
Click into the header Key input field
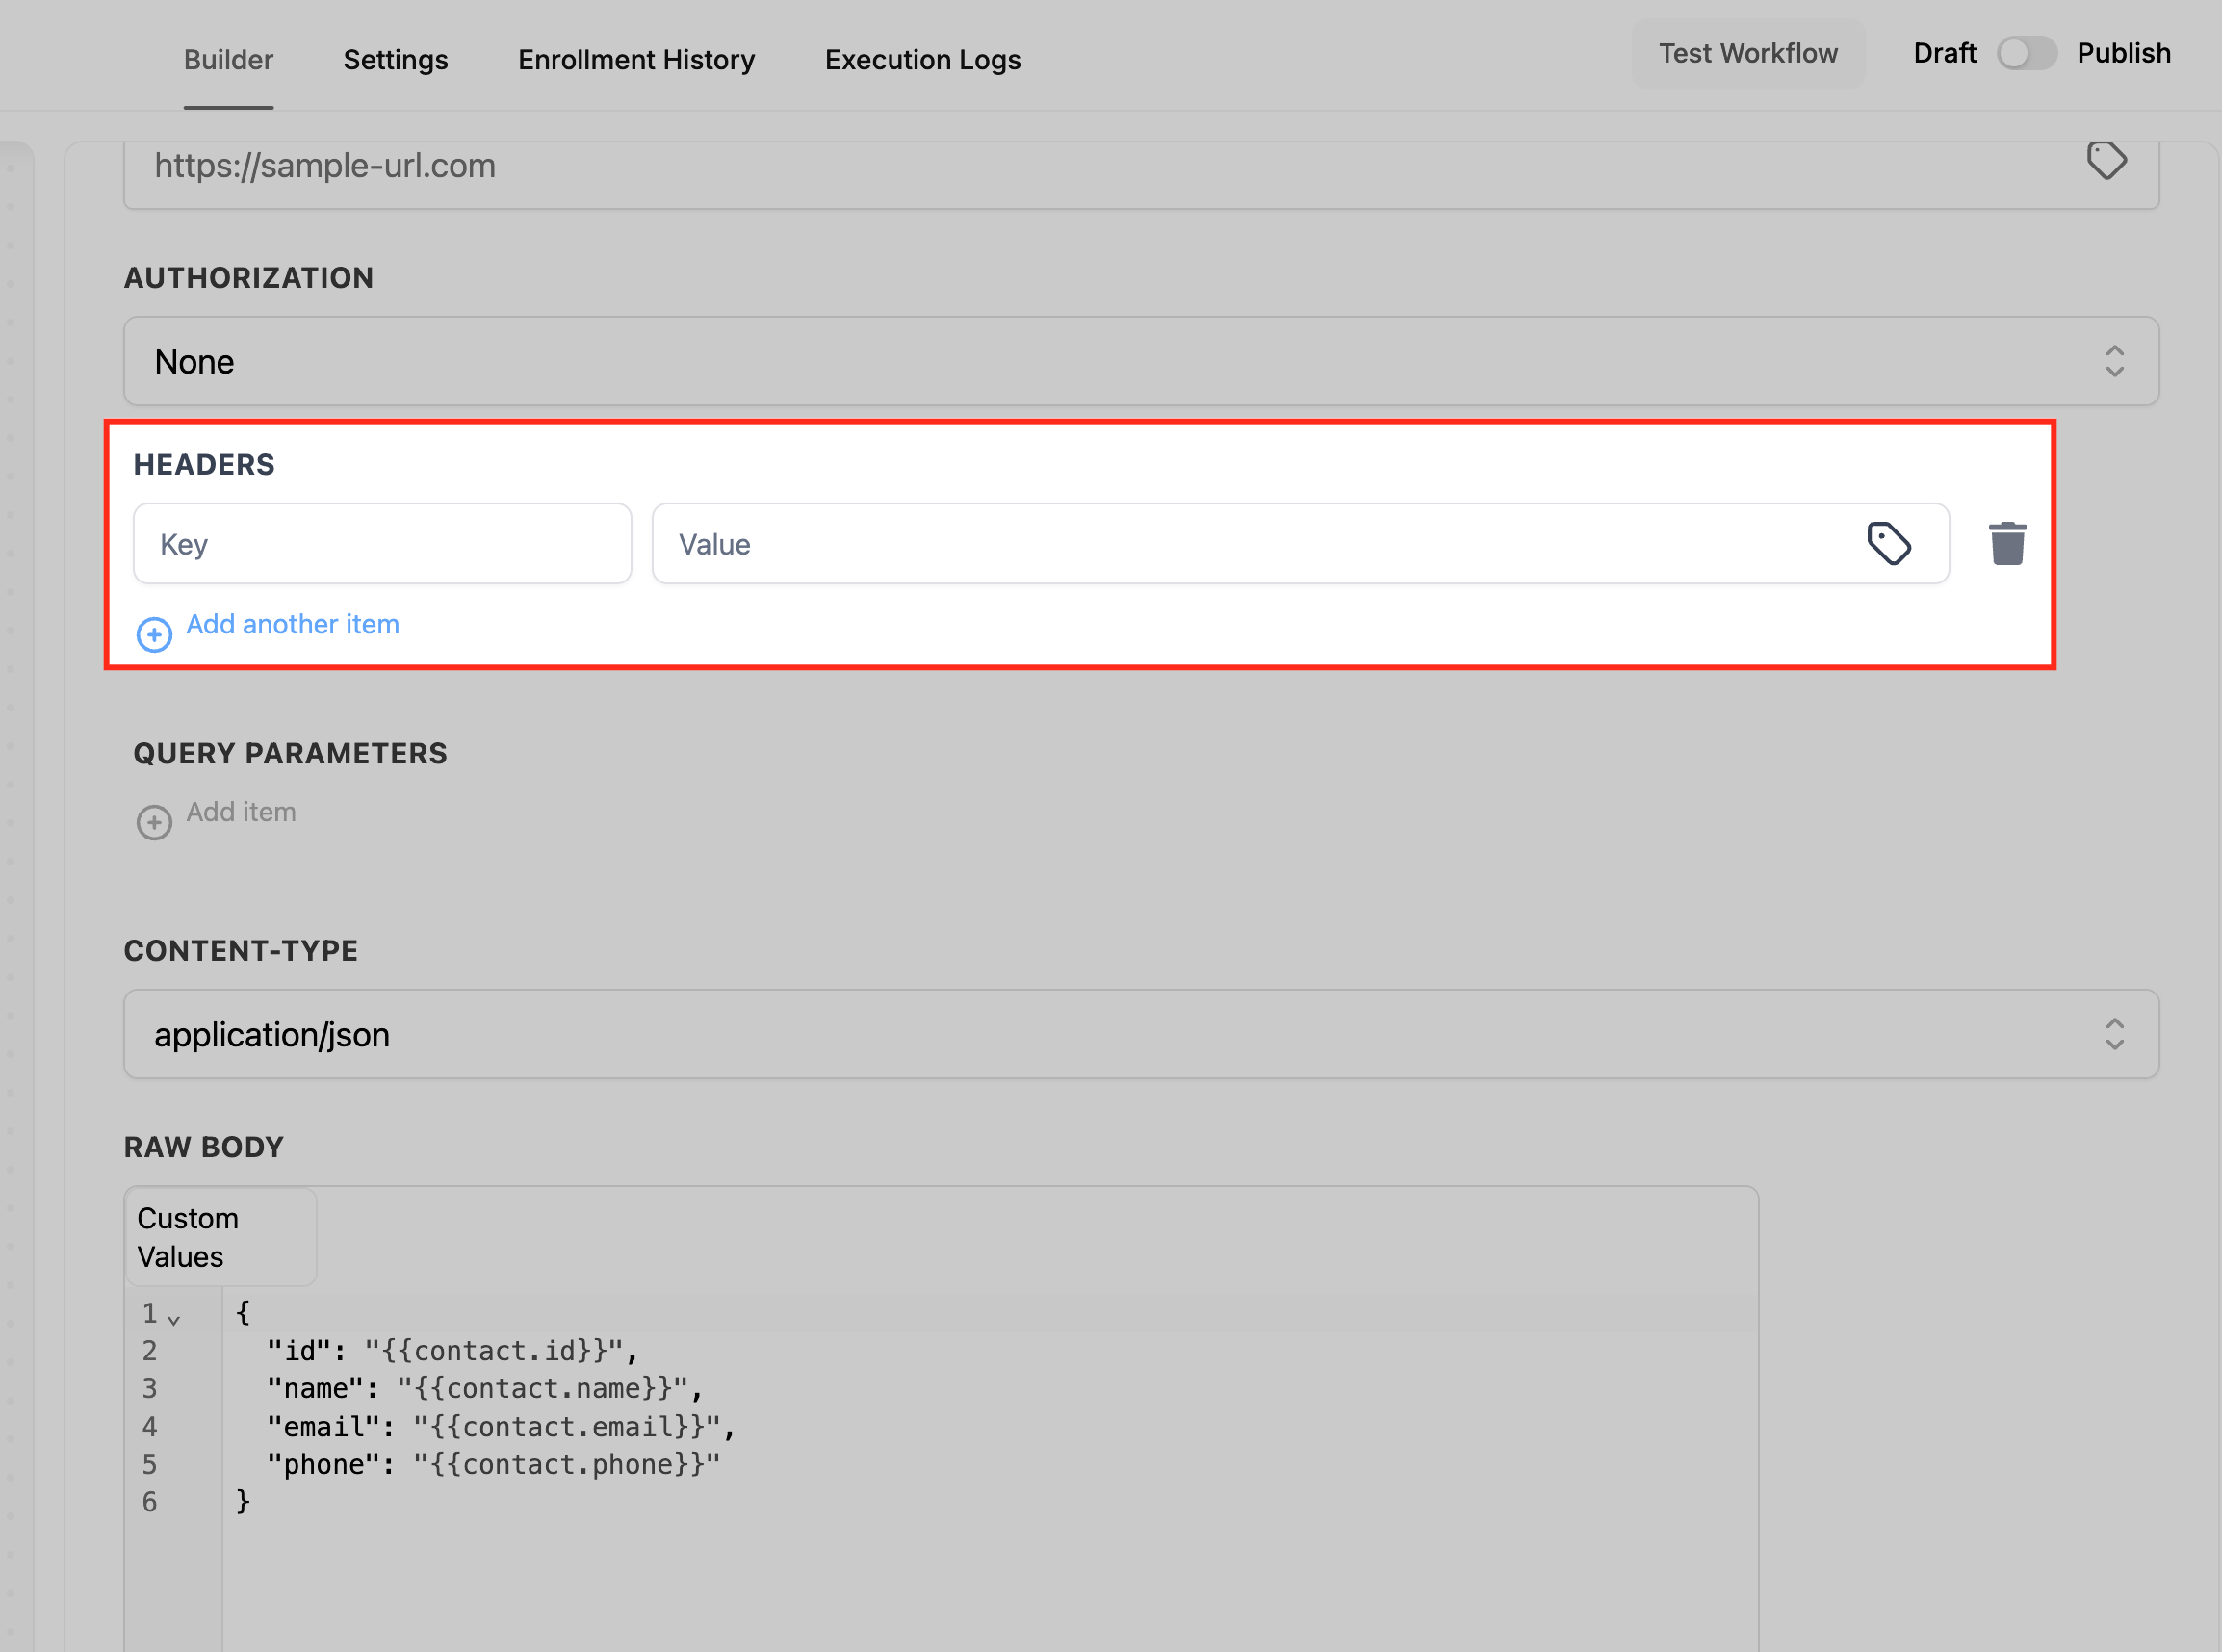pos(382,544)
